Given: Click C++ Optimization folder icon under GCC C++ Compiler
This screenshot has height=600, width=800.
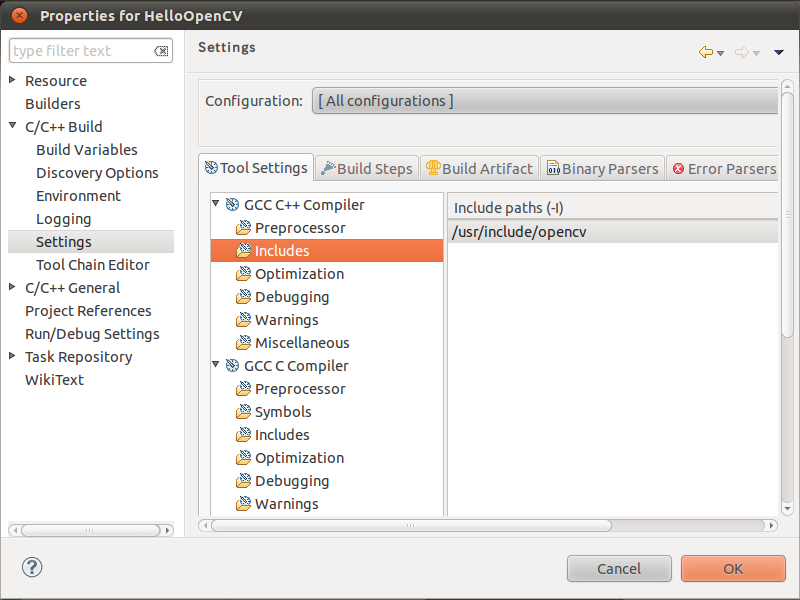Looking at the screenshot, I should 243,273.
